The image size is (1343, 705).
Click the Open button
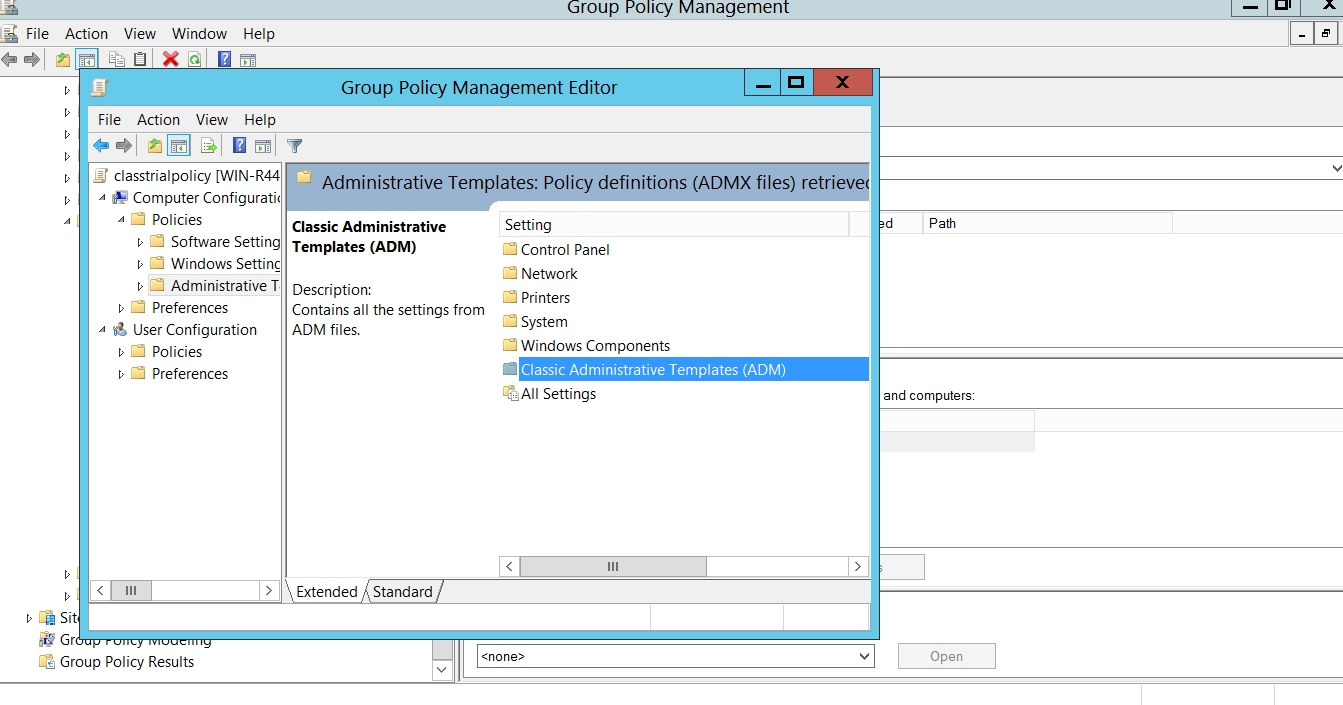(x=946, y=657)
